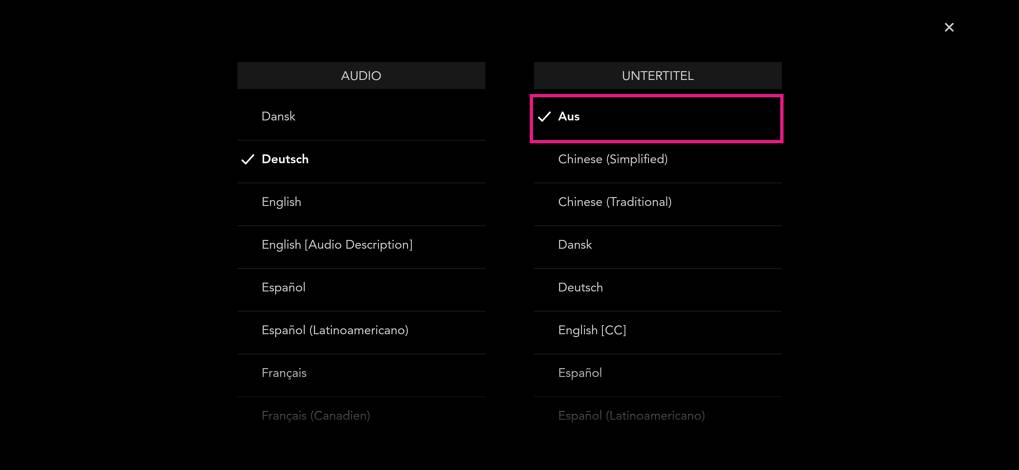Image resolution: width=1019 pixels, height=470 pixels.
Task: Click the UNTERTITEL column header
Action: click(657, 76)
